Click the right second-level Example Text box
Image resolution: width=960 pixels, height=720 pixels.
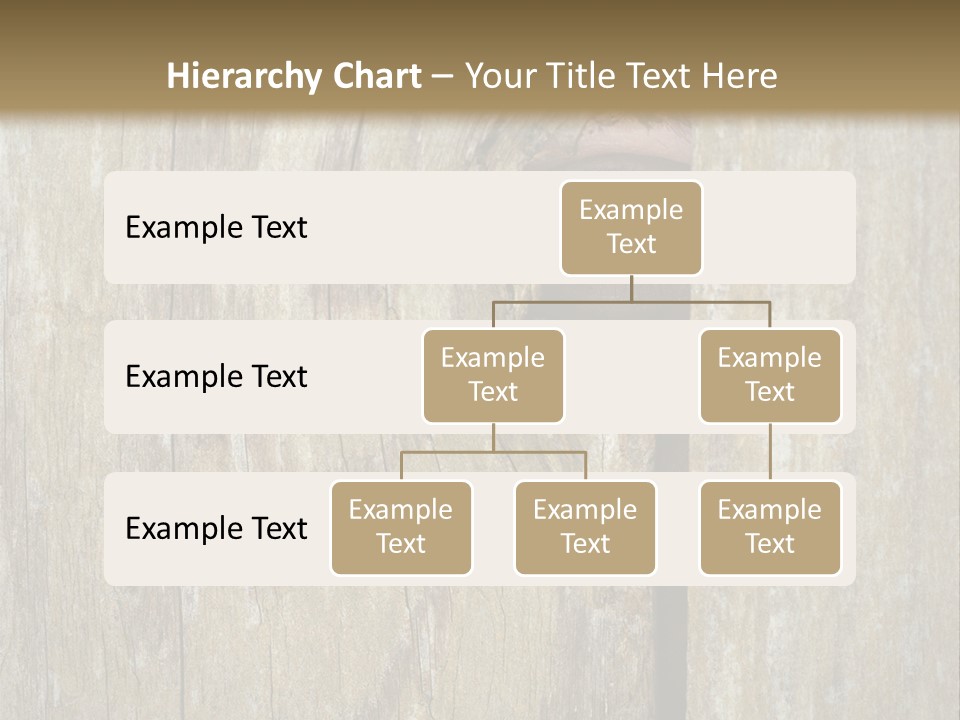(x=770, y=375)
